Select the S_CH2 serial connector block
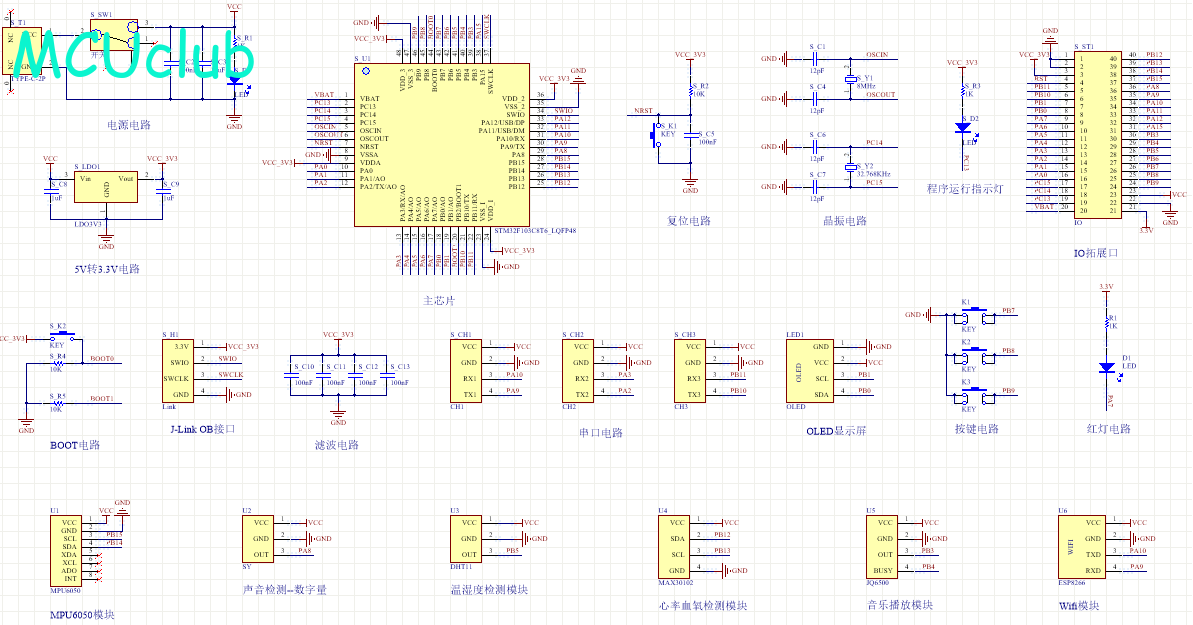This screenshot has height=625, width=1193. [578, 371]
